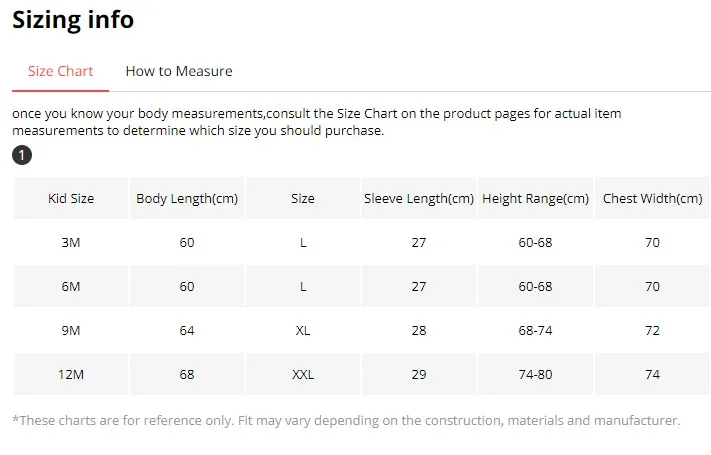Open the How to Measure tab

(x=179, y=71)
